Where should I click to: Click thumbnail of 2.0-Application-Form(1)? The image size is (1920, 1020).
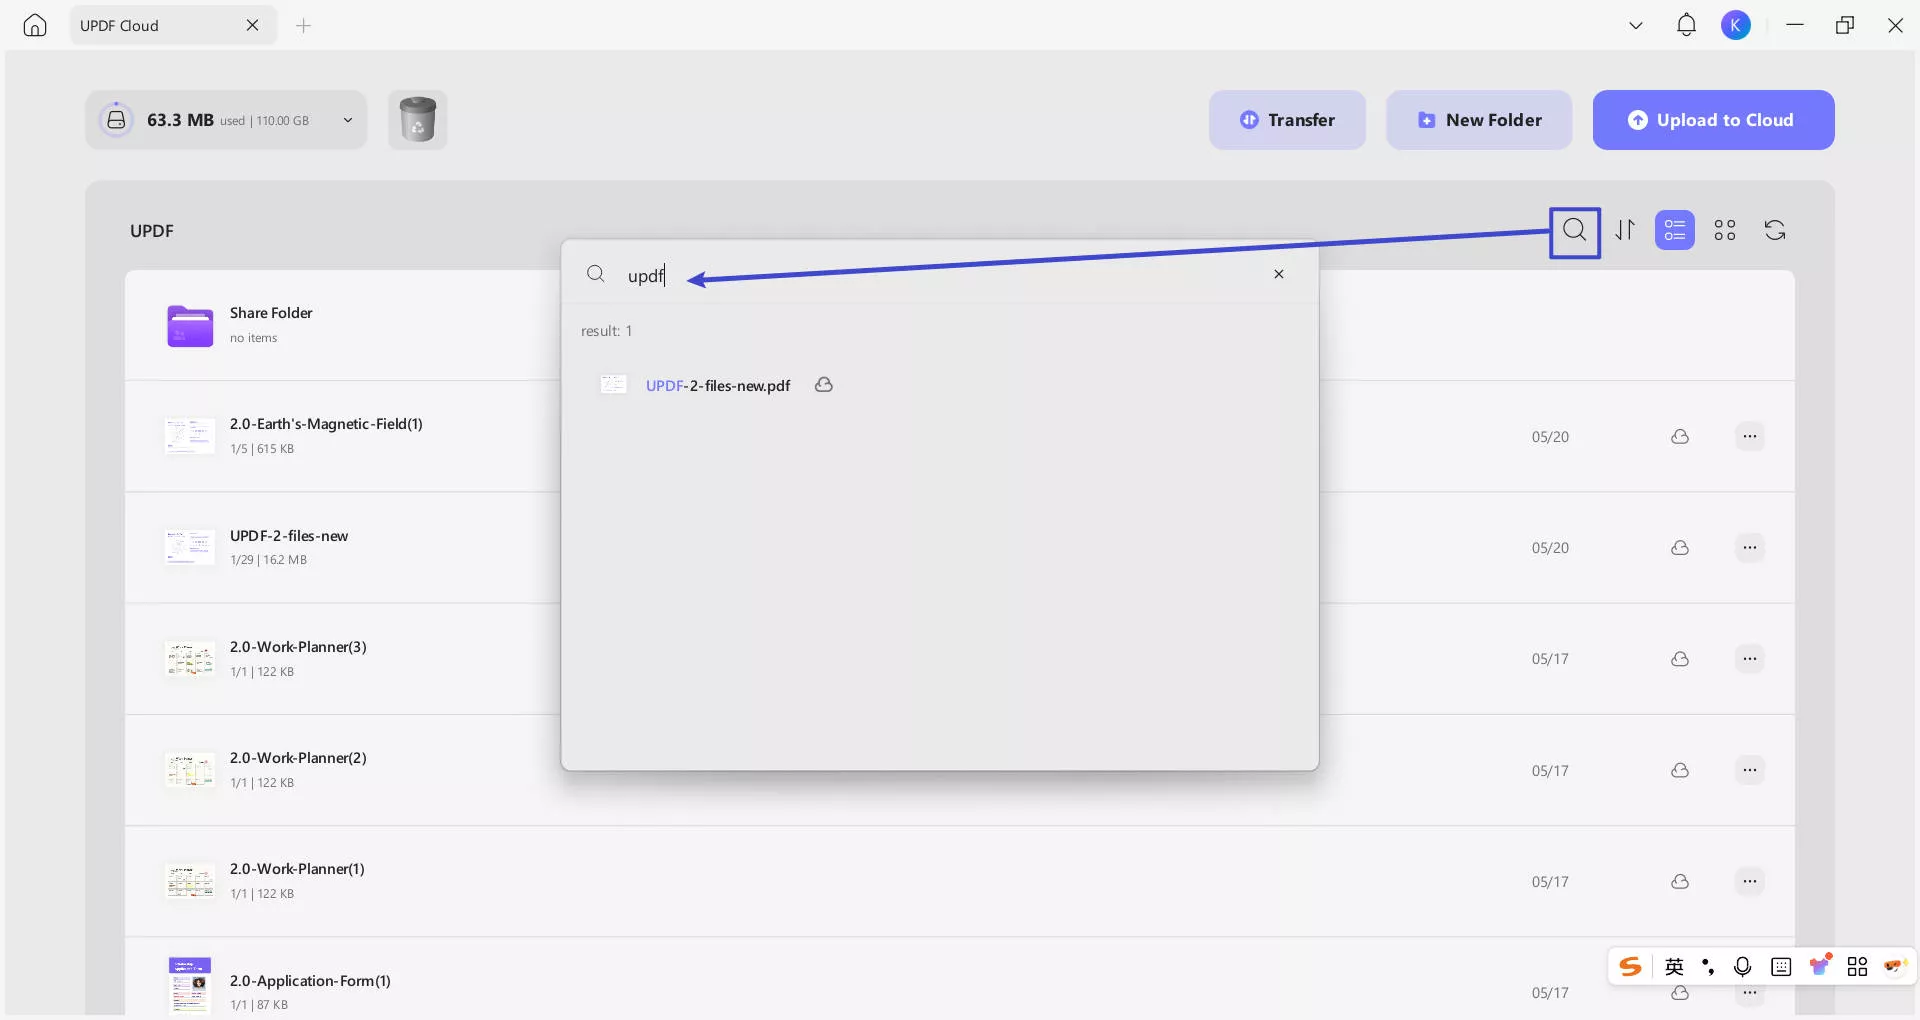click(x=189, y=985)
